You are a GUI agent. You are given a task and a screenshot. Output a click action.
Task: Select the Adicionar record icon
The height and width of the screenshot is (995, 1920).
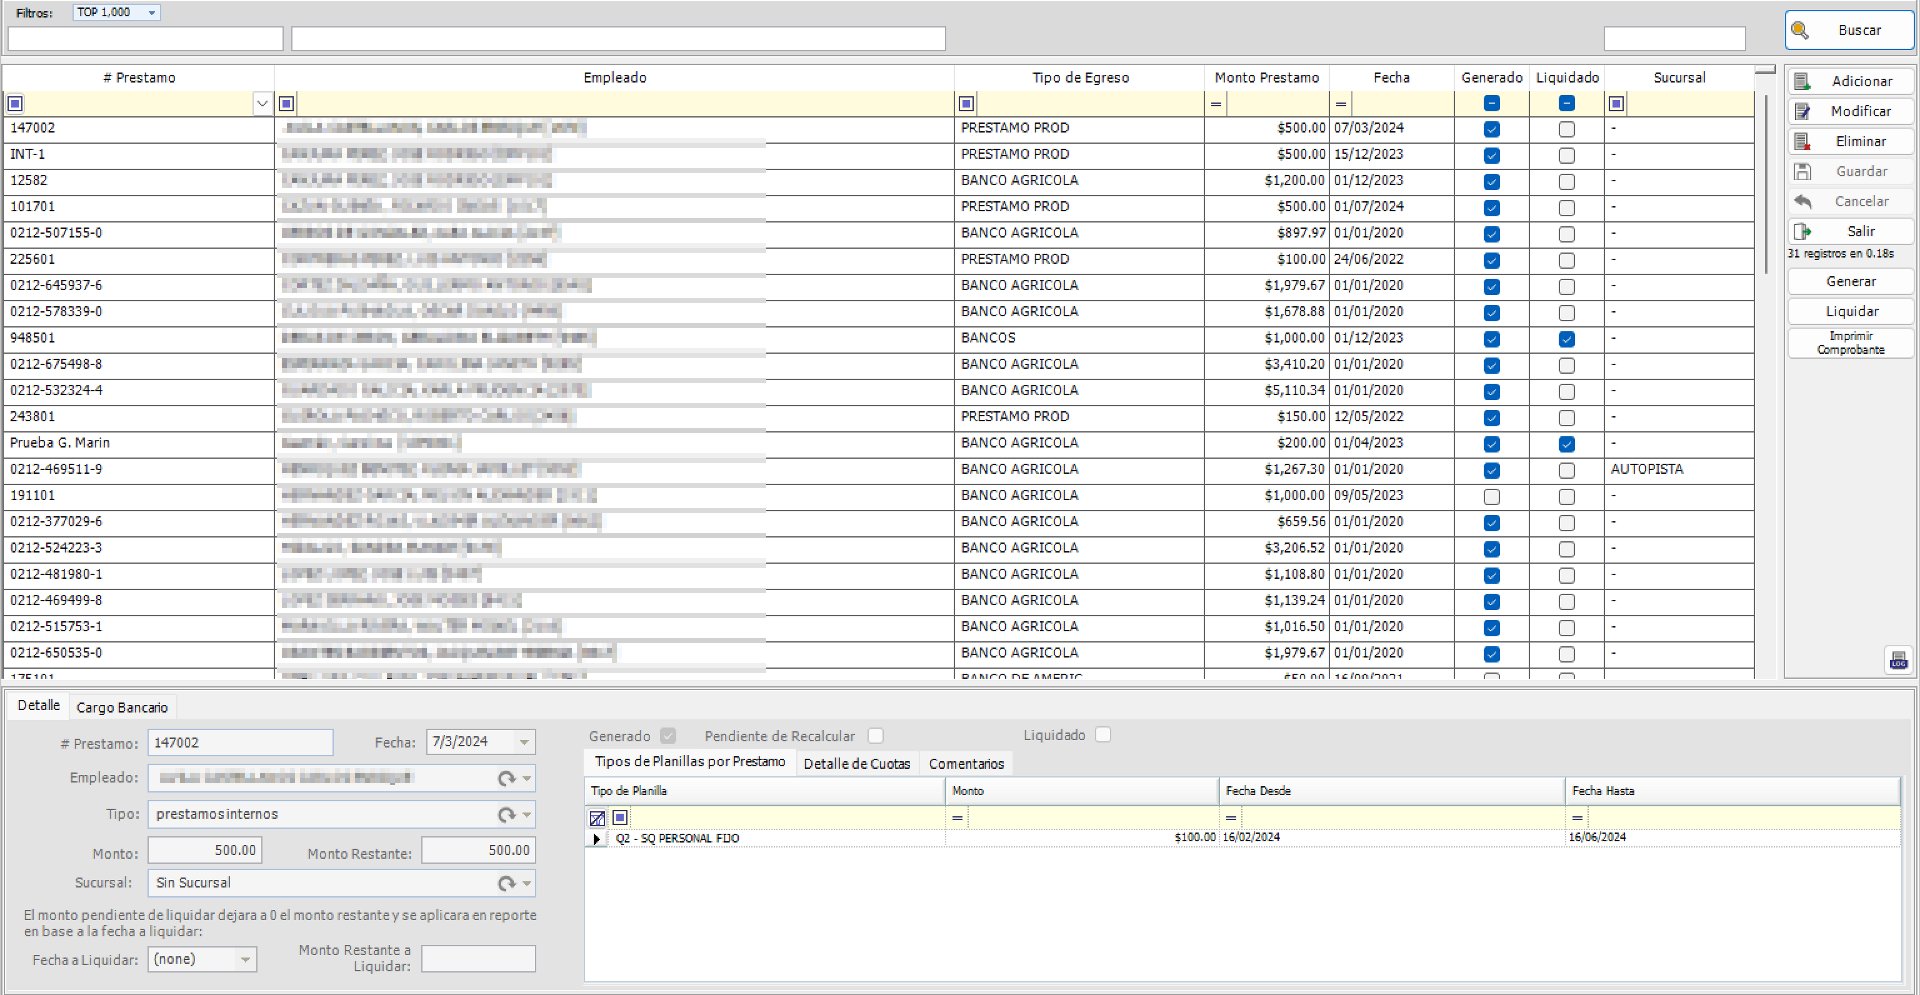(x=1804, y=81)
